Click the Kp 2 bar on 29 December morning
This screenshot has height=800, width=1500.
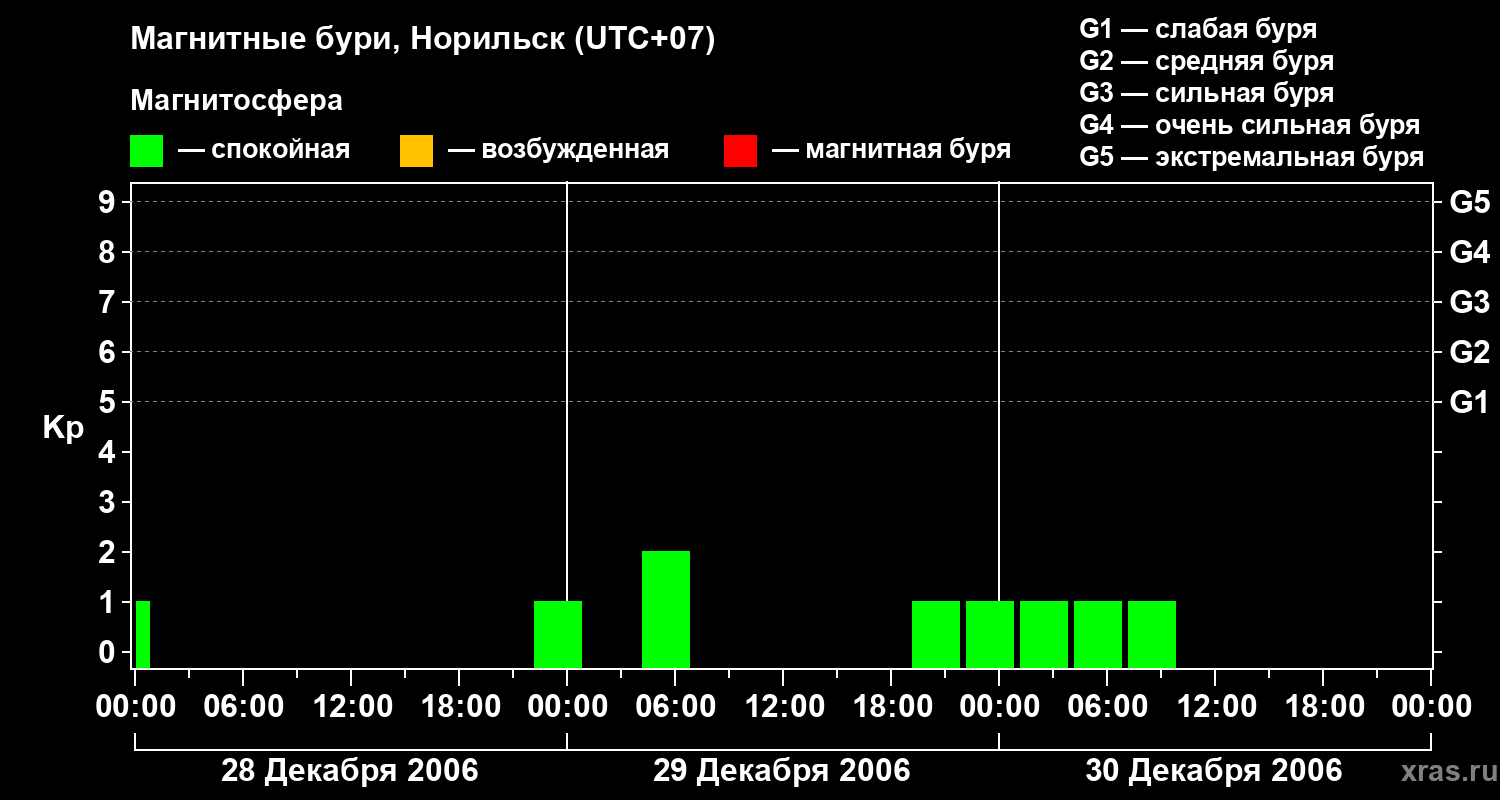[666, 609]
